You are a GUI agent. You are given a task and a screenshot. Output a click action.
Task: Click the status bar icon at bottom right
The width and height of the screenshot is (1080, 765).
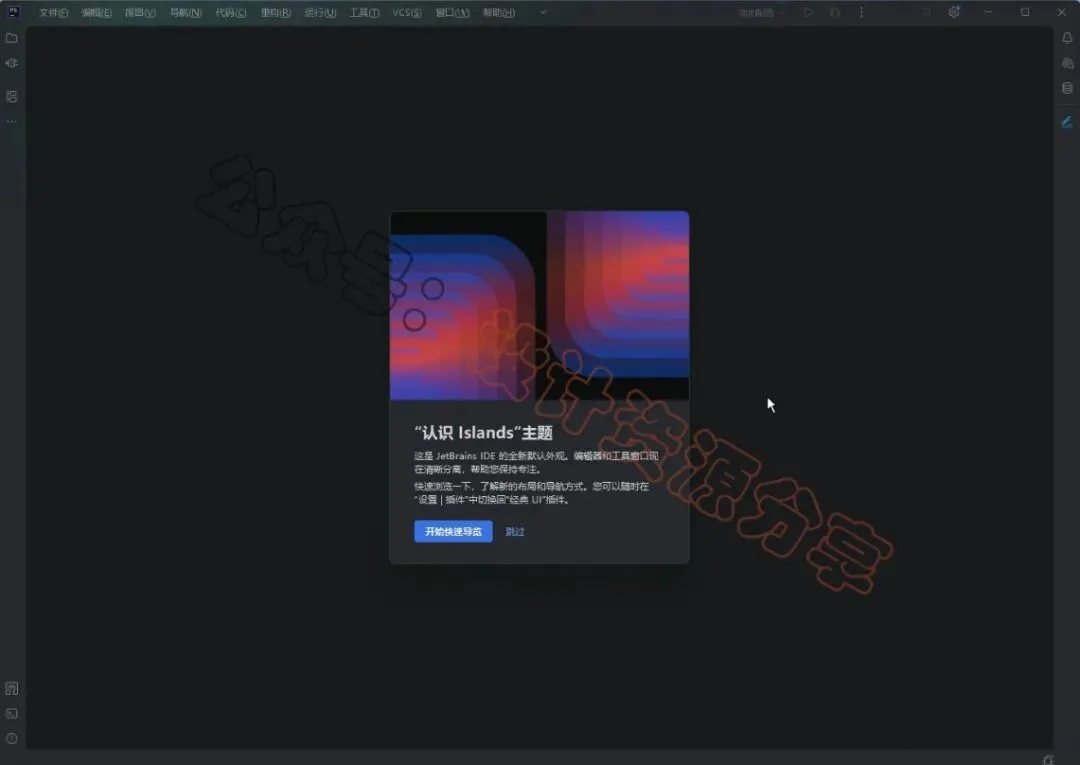(1048, 759)
